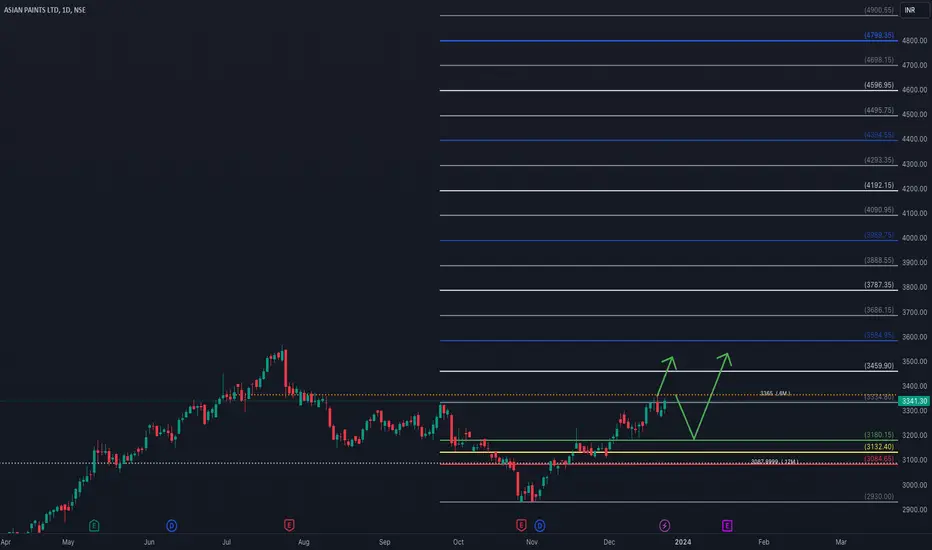932x550 pixels.
Task: Click the 3200.00 price axis value
Action: 914,435
